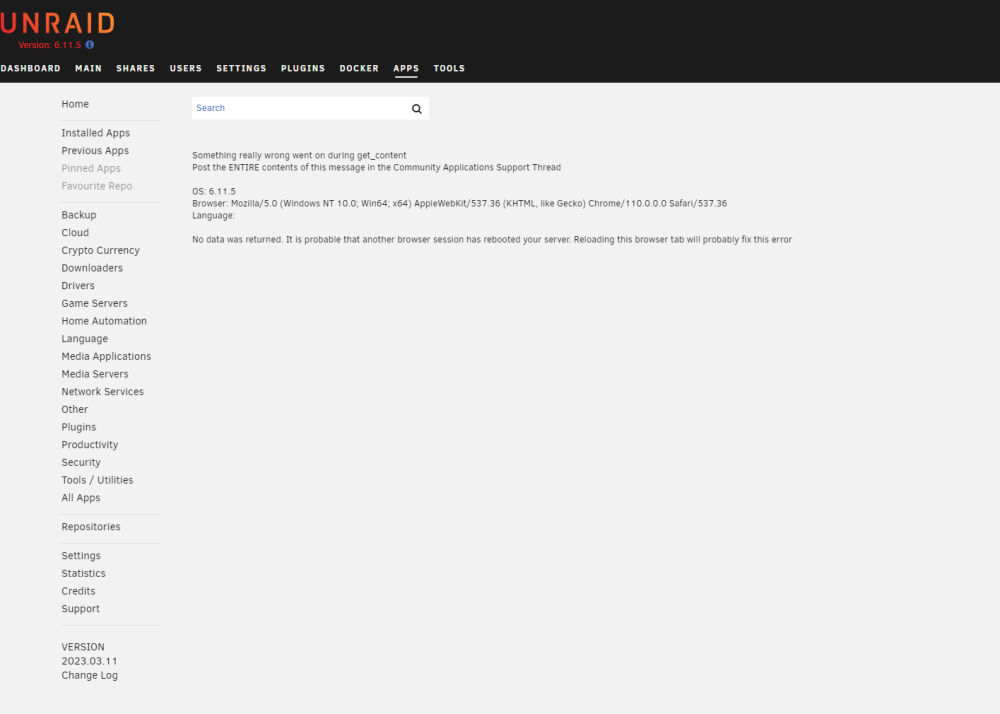1000x714 pixels.
Task: Click the search magnifier icon
Action: [416, 109]
